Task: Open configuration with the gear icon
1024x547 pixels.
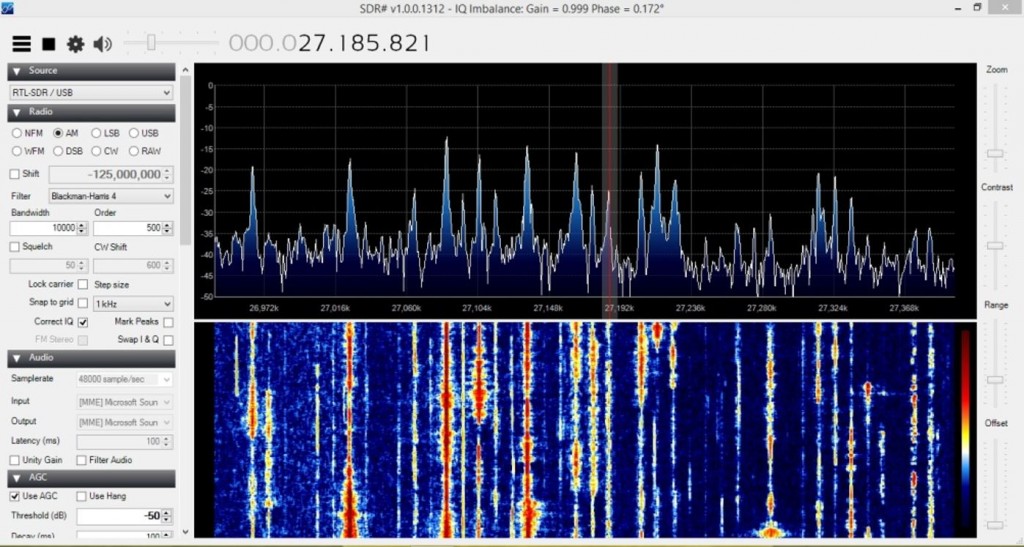Action: 75,44
